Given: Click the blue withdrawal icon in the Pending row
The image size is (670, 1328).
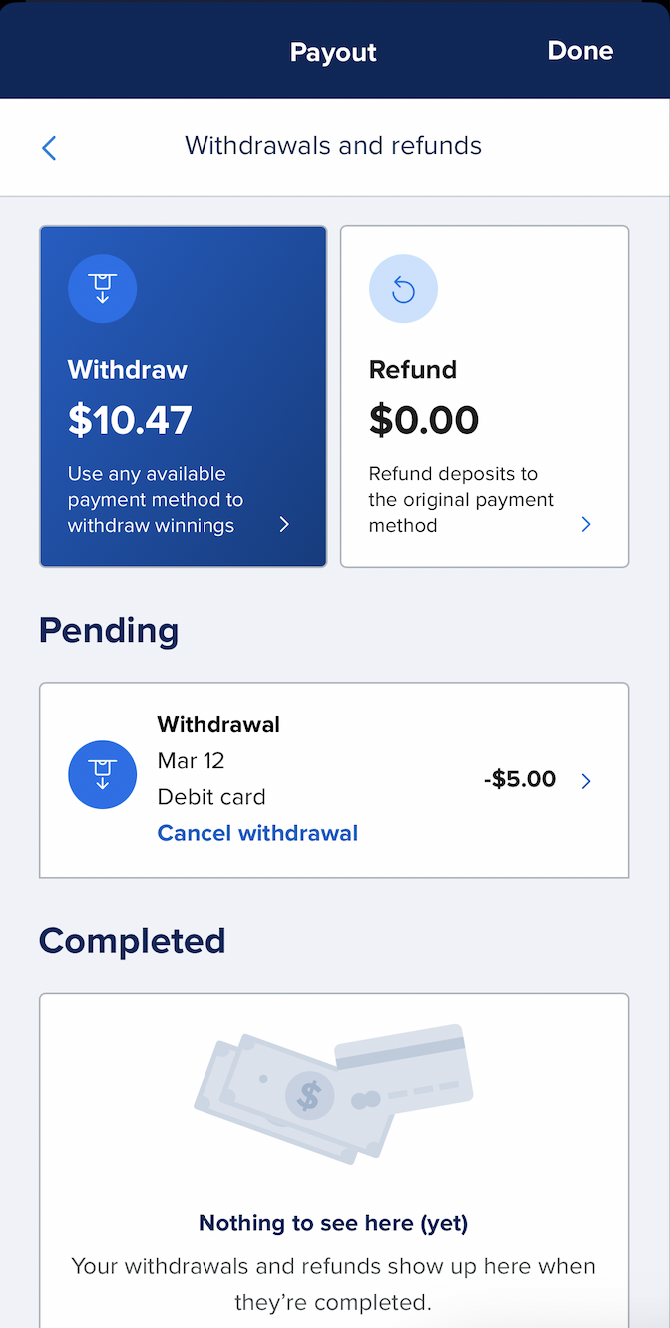Looking at the screenshot, I should pos(102,774).
